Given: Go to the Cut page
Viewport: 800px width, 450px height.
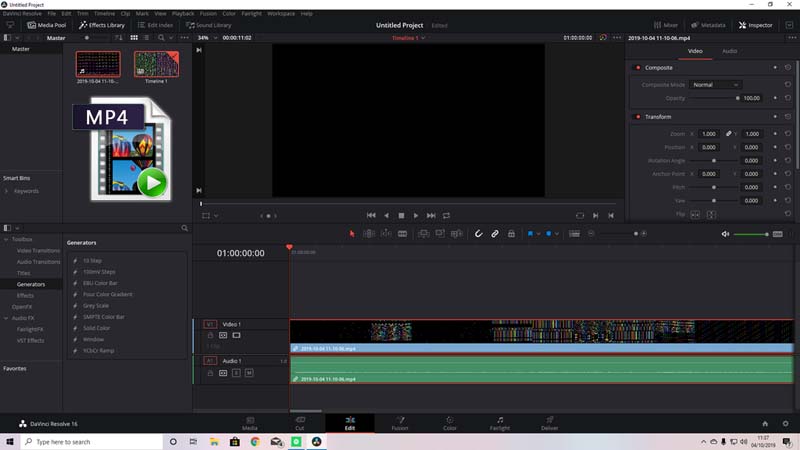Looking at the screenshot, I should pyautogui.click(x=299, y=423).
